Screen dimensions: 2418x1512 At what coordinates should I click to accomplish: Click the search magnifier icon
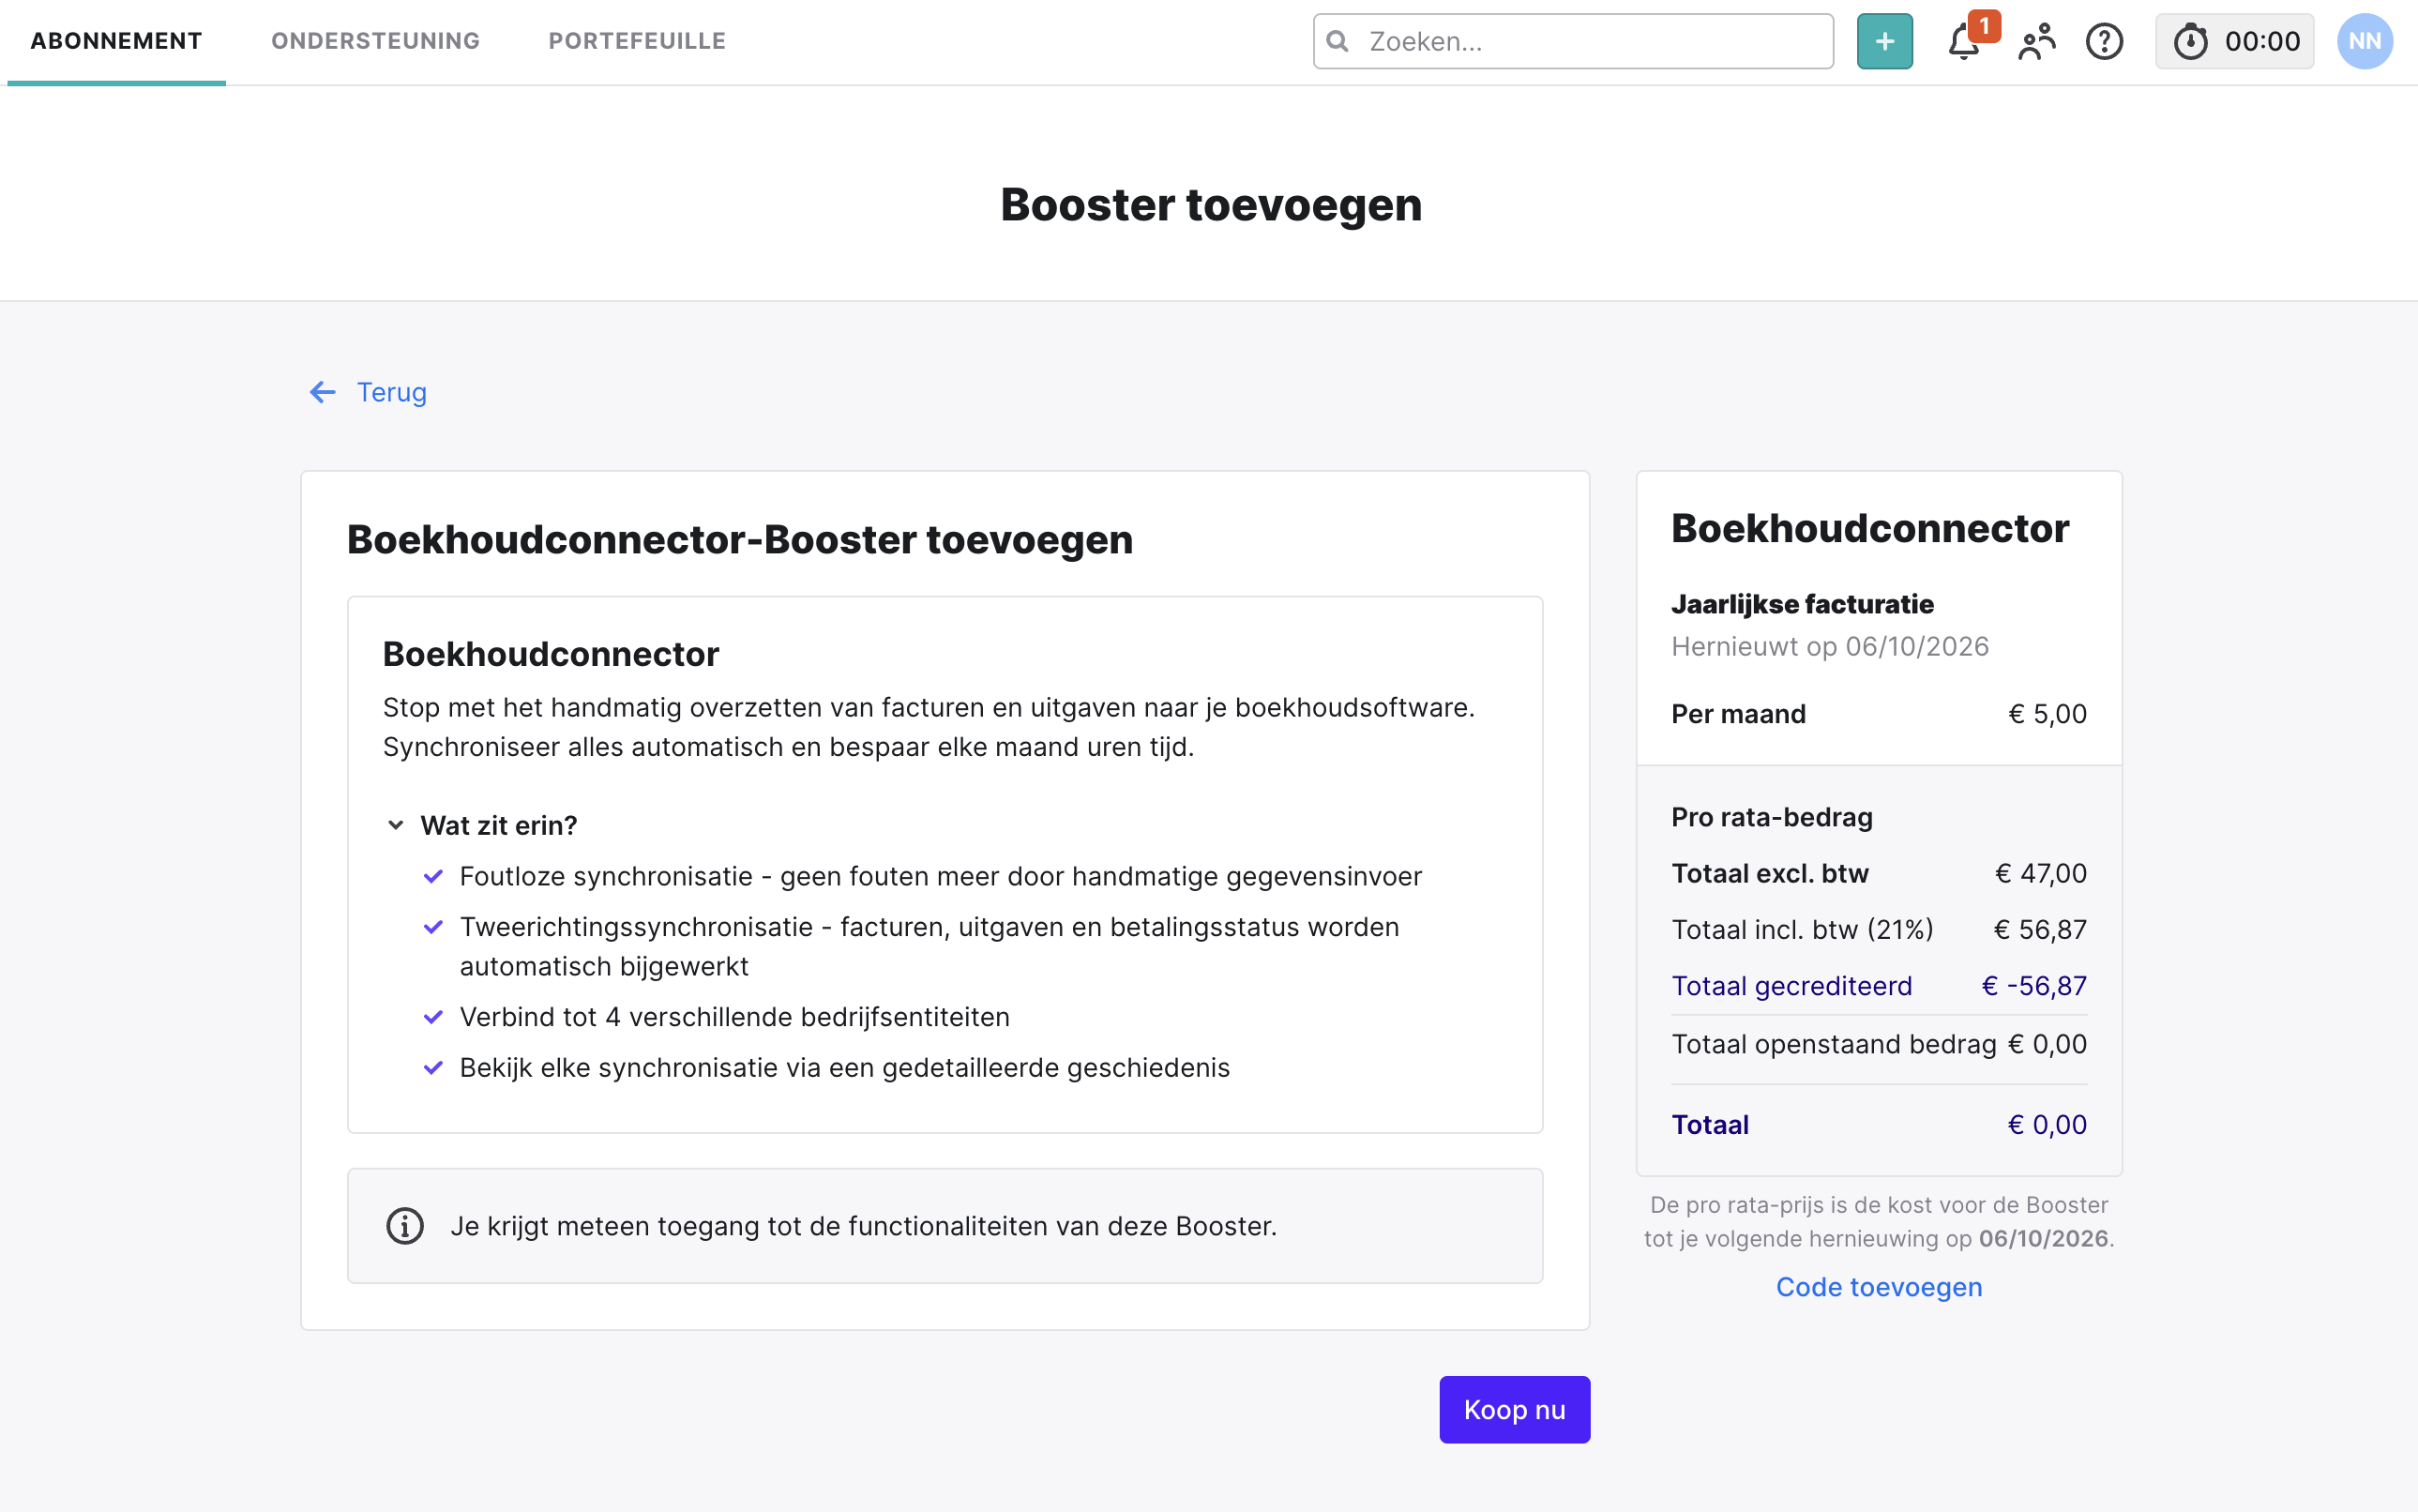1337,41
